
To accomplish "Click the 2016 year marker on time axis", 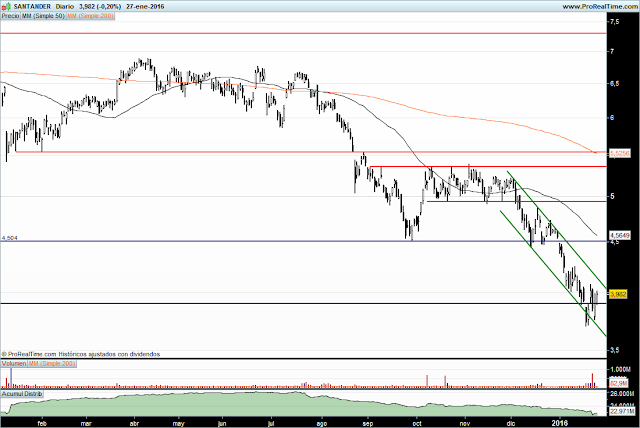I will coord(559,423).
